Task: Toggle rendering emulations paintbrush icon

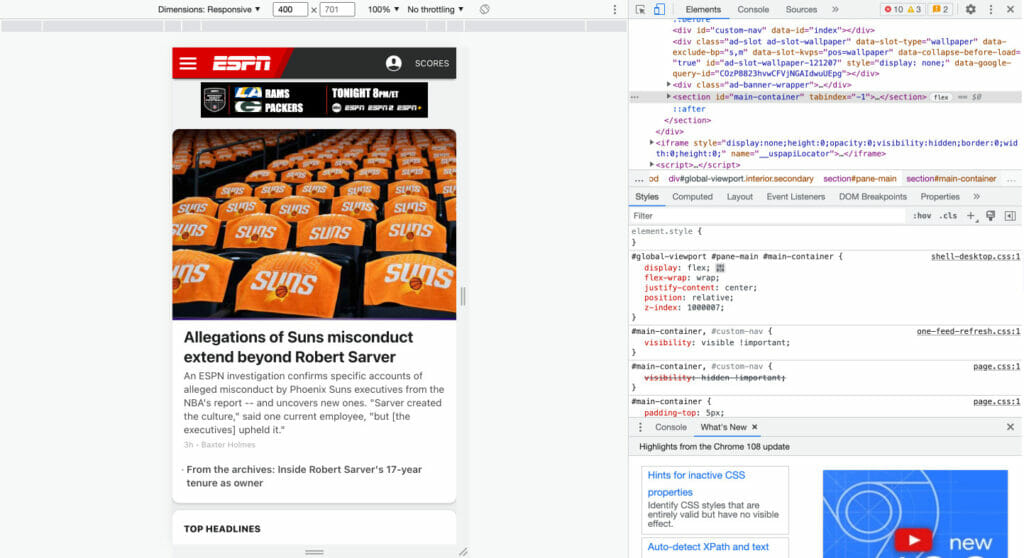Action: 991,216
